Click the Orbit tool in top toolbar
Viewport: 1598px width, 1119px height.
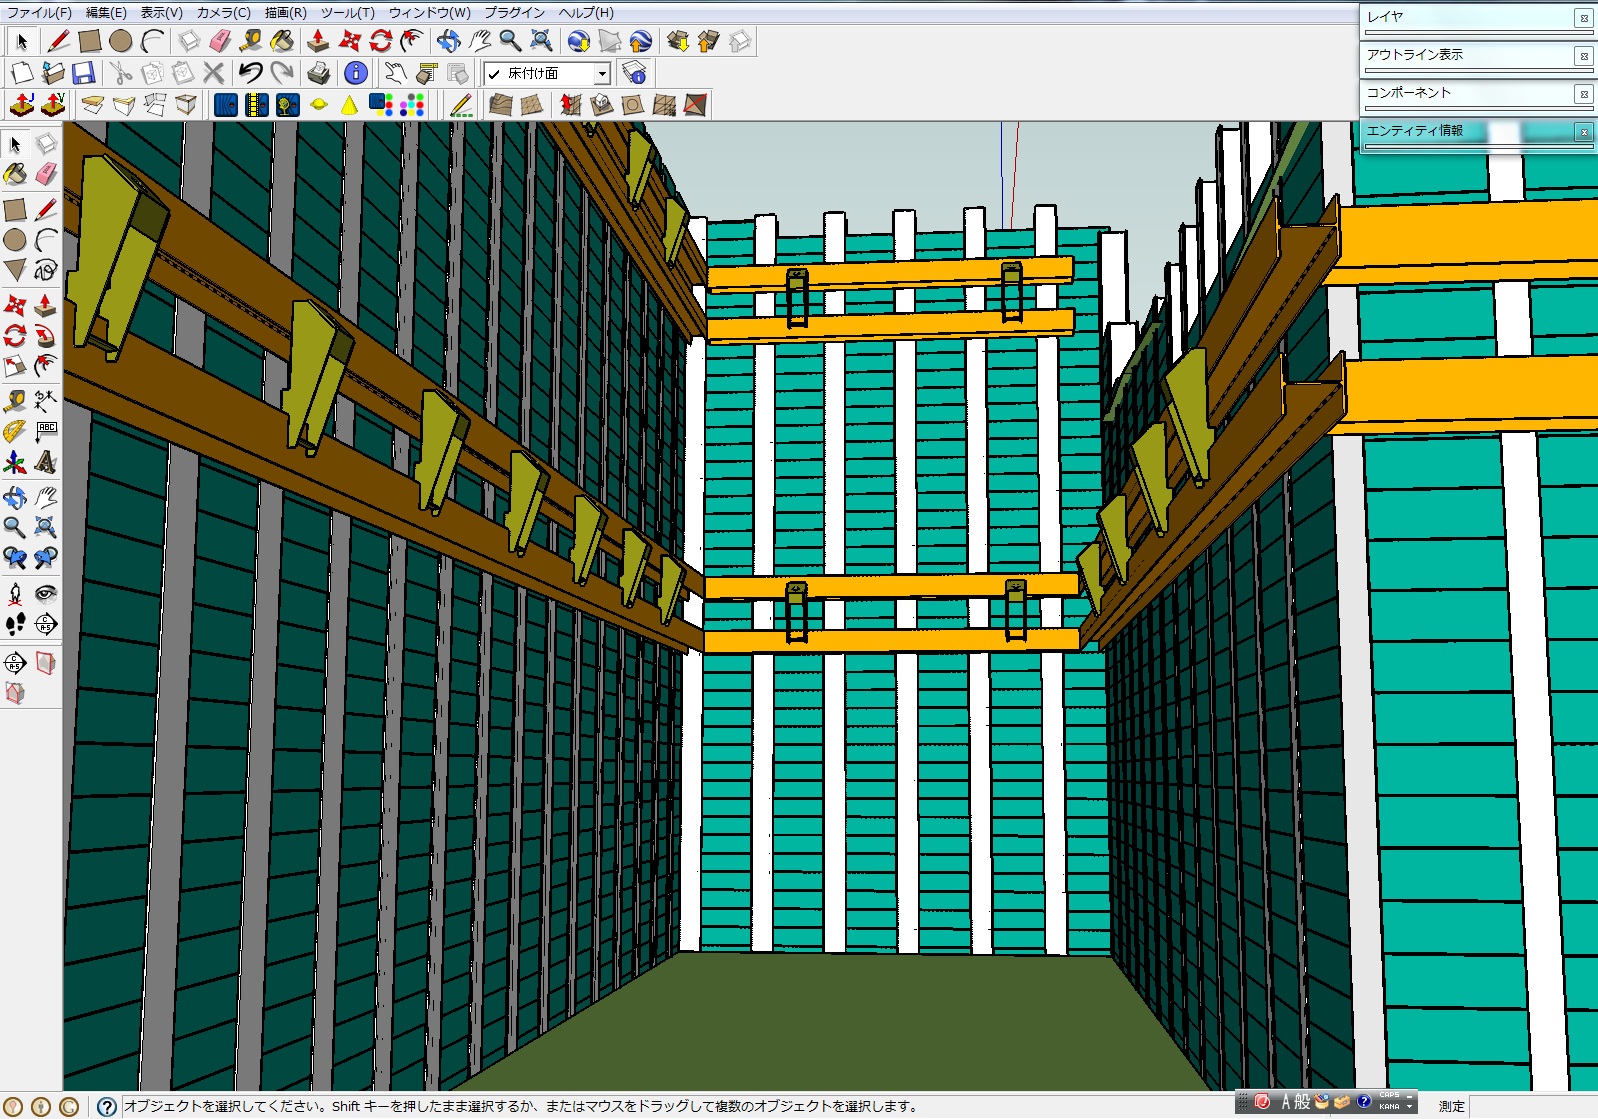[448, 41]
